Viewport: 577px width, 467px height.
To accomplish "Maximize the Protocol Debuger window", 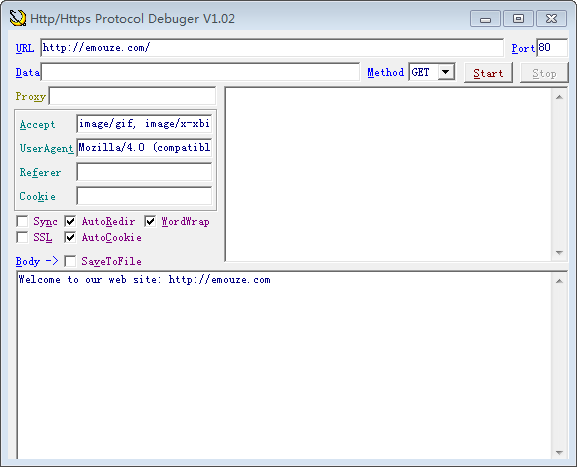I will tap(518, 19).
